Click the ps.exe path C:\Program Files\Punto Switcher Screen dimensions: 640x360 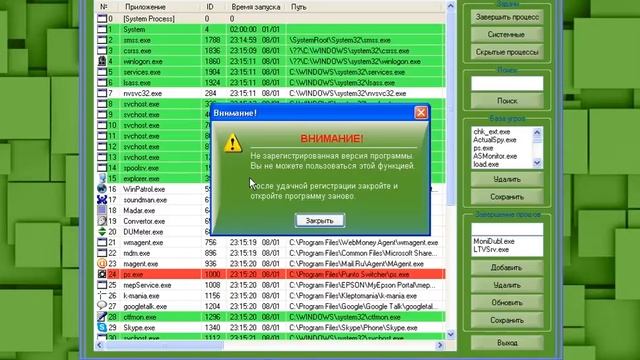349,274
